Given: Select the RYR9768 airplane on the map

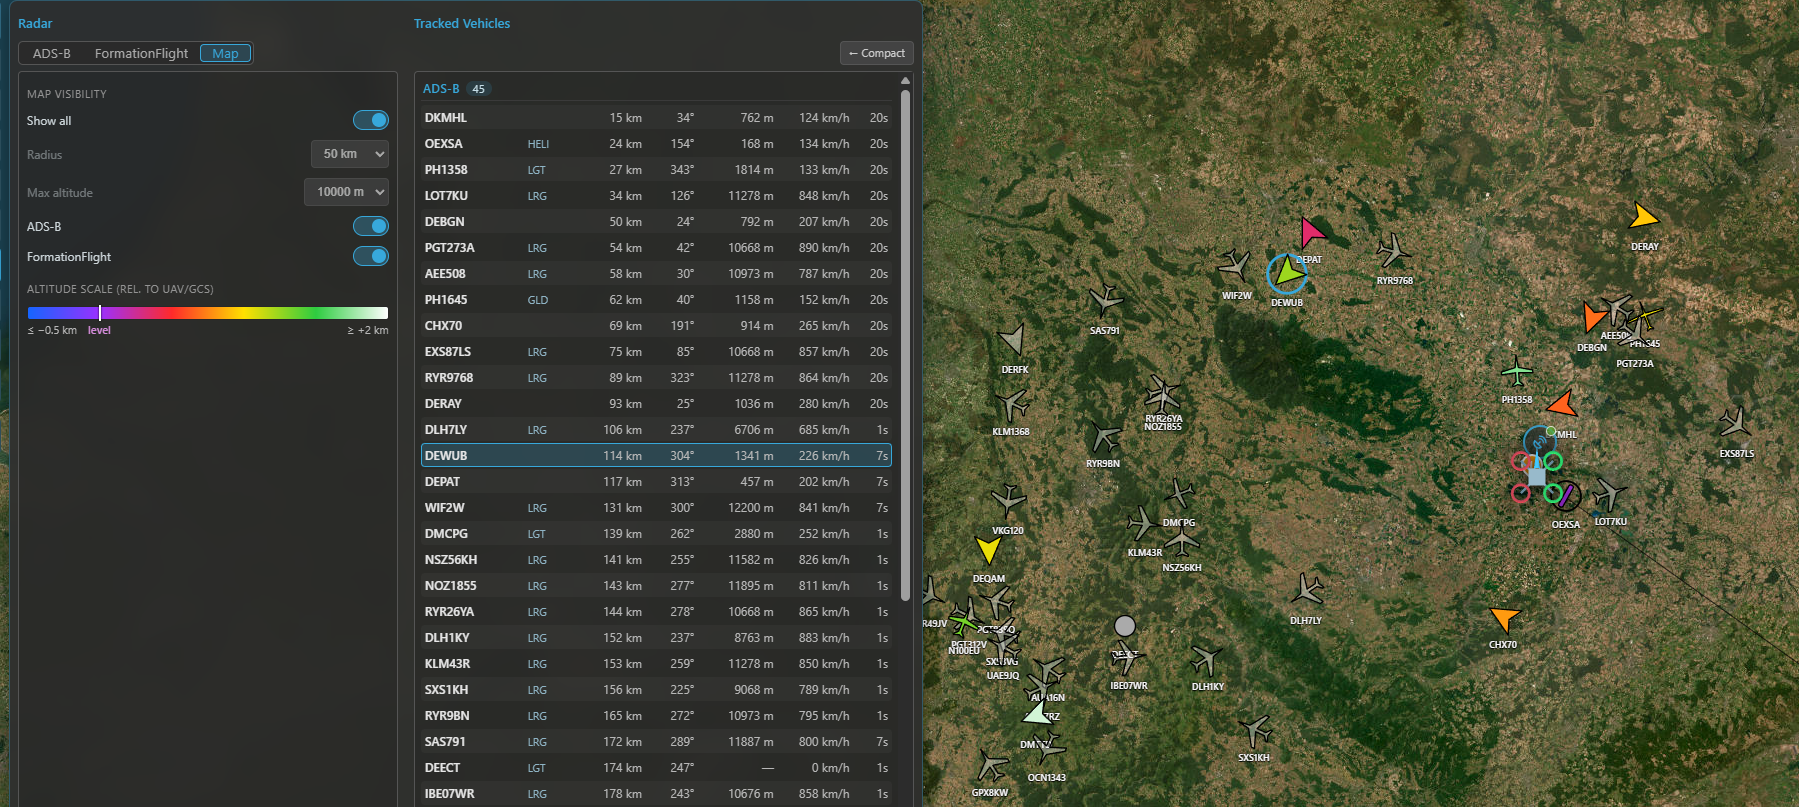Looking at the screenshot, I should coord(1392,251).
